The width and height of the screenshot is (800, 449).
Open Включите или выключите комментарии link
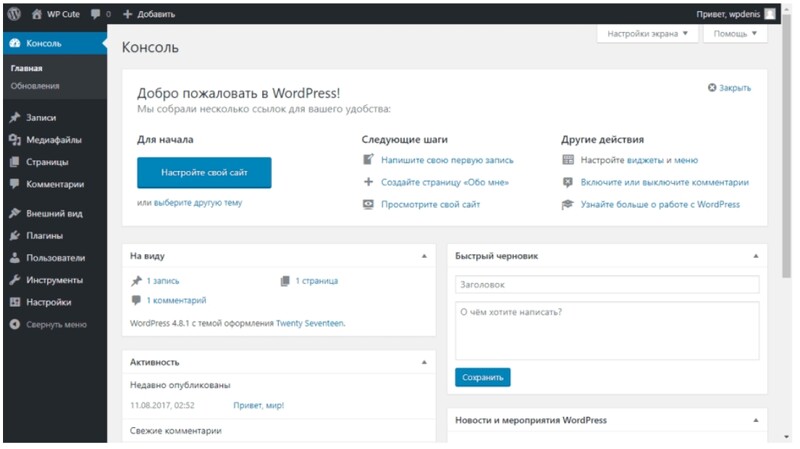point(665,182)
